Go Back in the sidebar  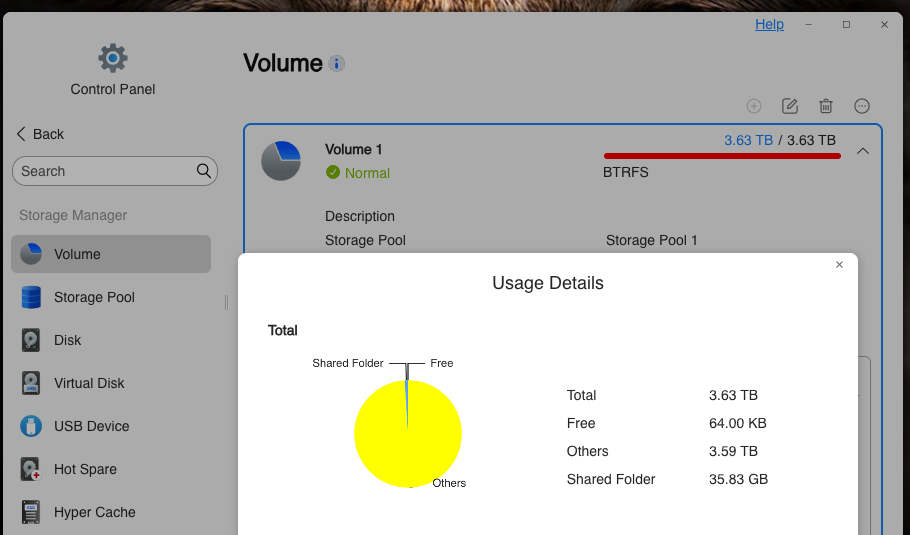[x=40, y=134]
